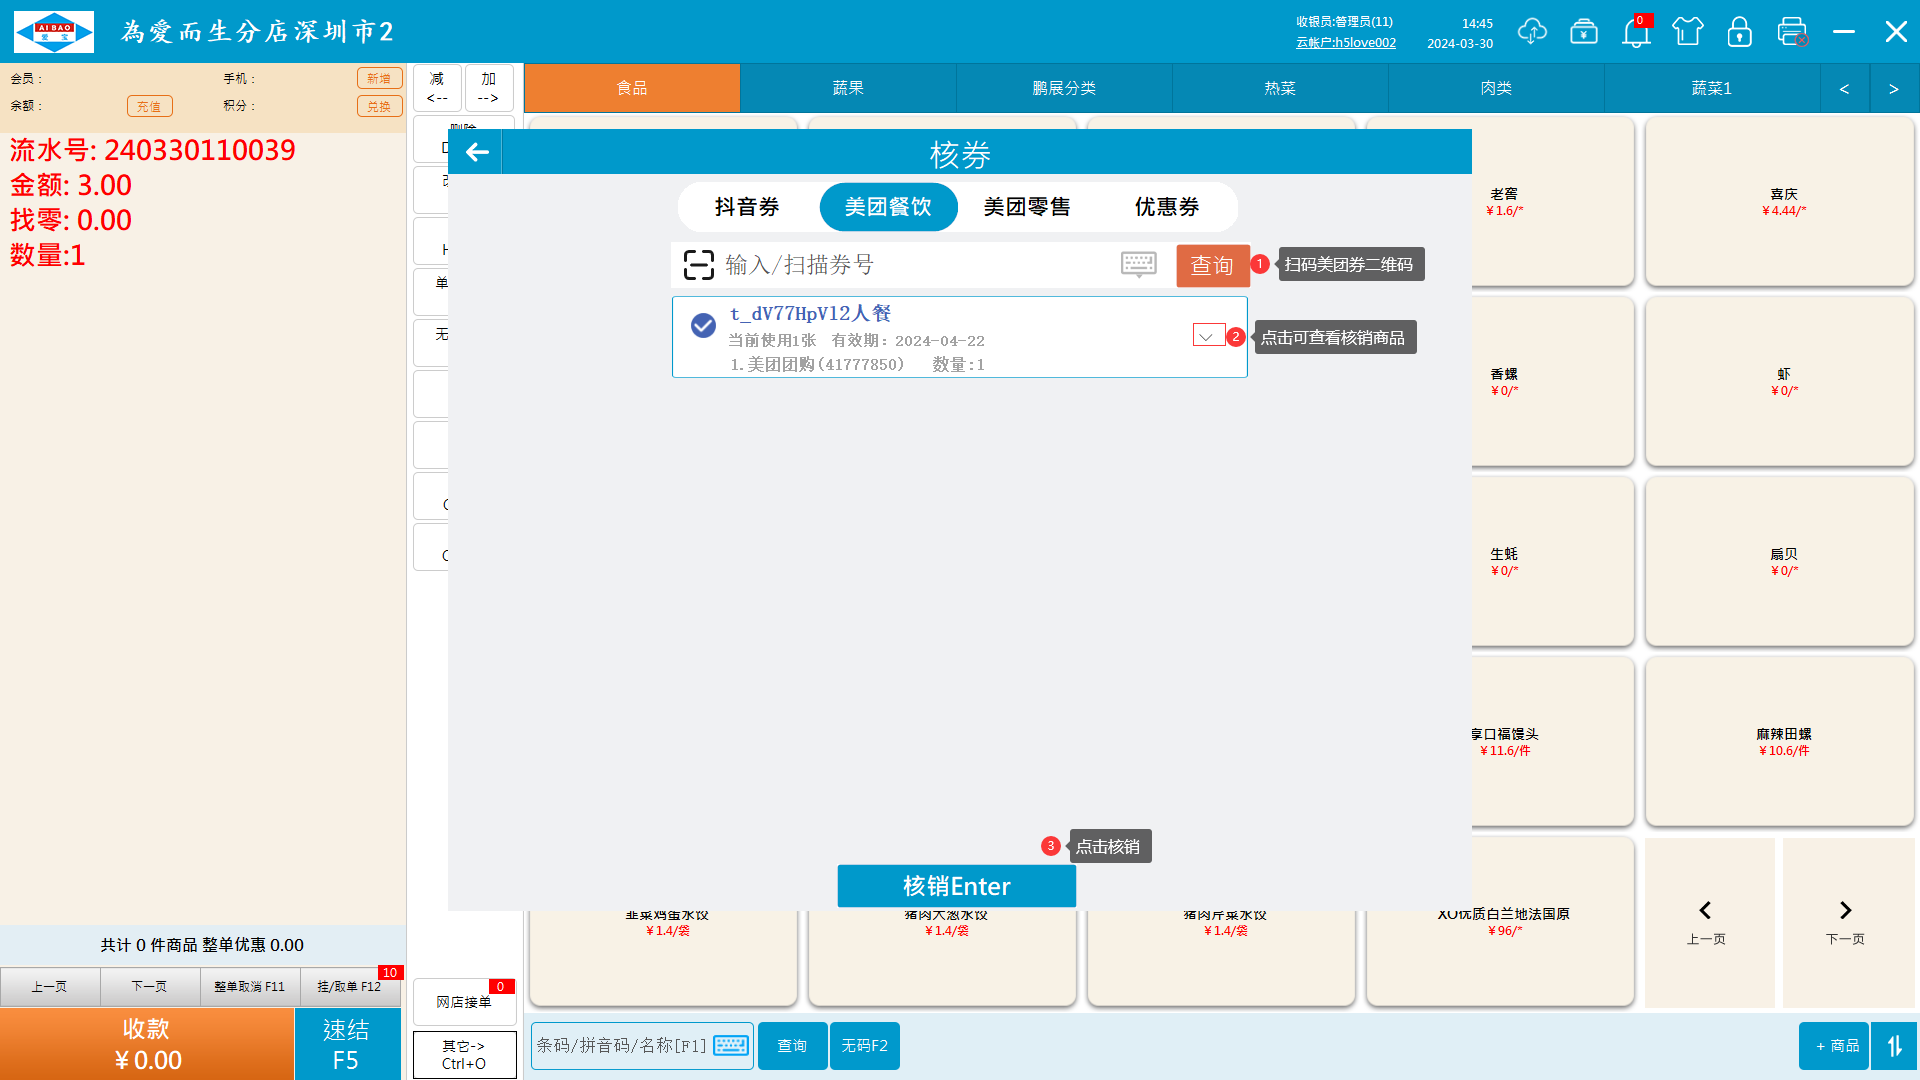The image size is (1920, 1080).
Task: Select 享口福馒头 ¥11.6 product tile
Action: [x=1552, y=741]
